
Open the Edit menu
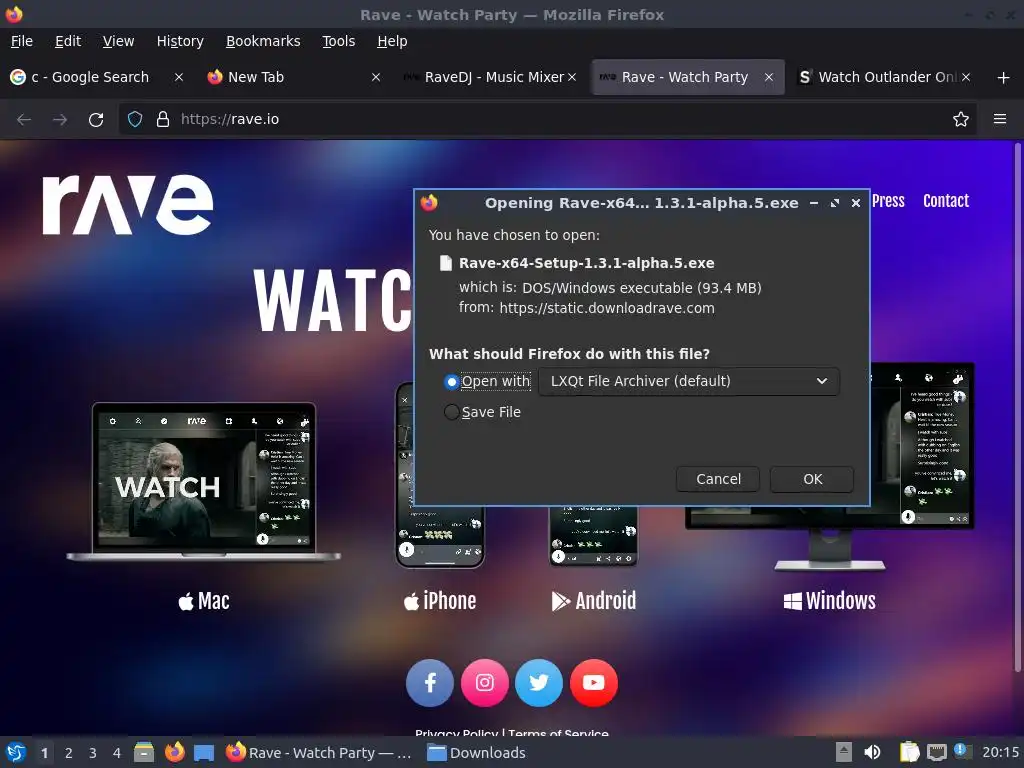pos(68,41)
